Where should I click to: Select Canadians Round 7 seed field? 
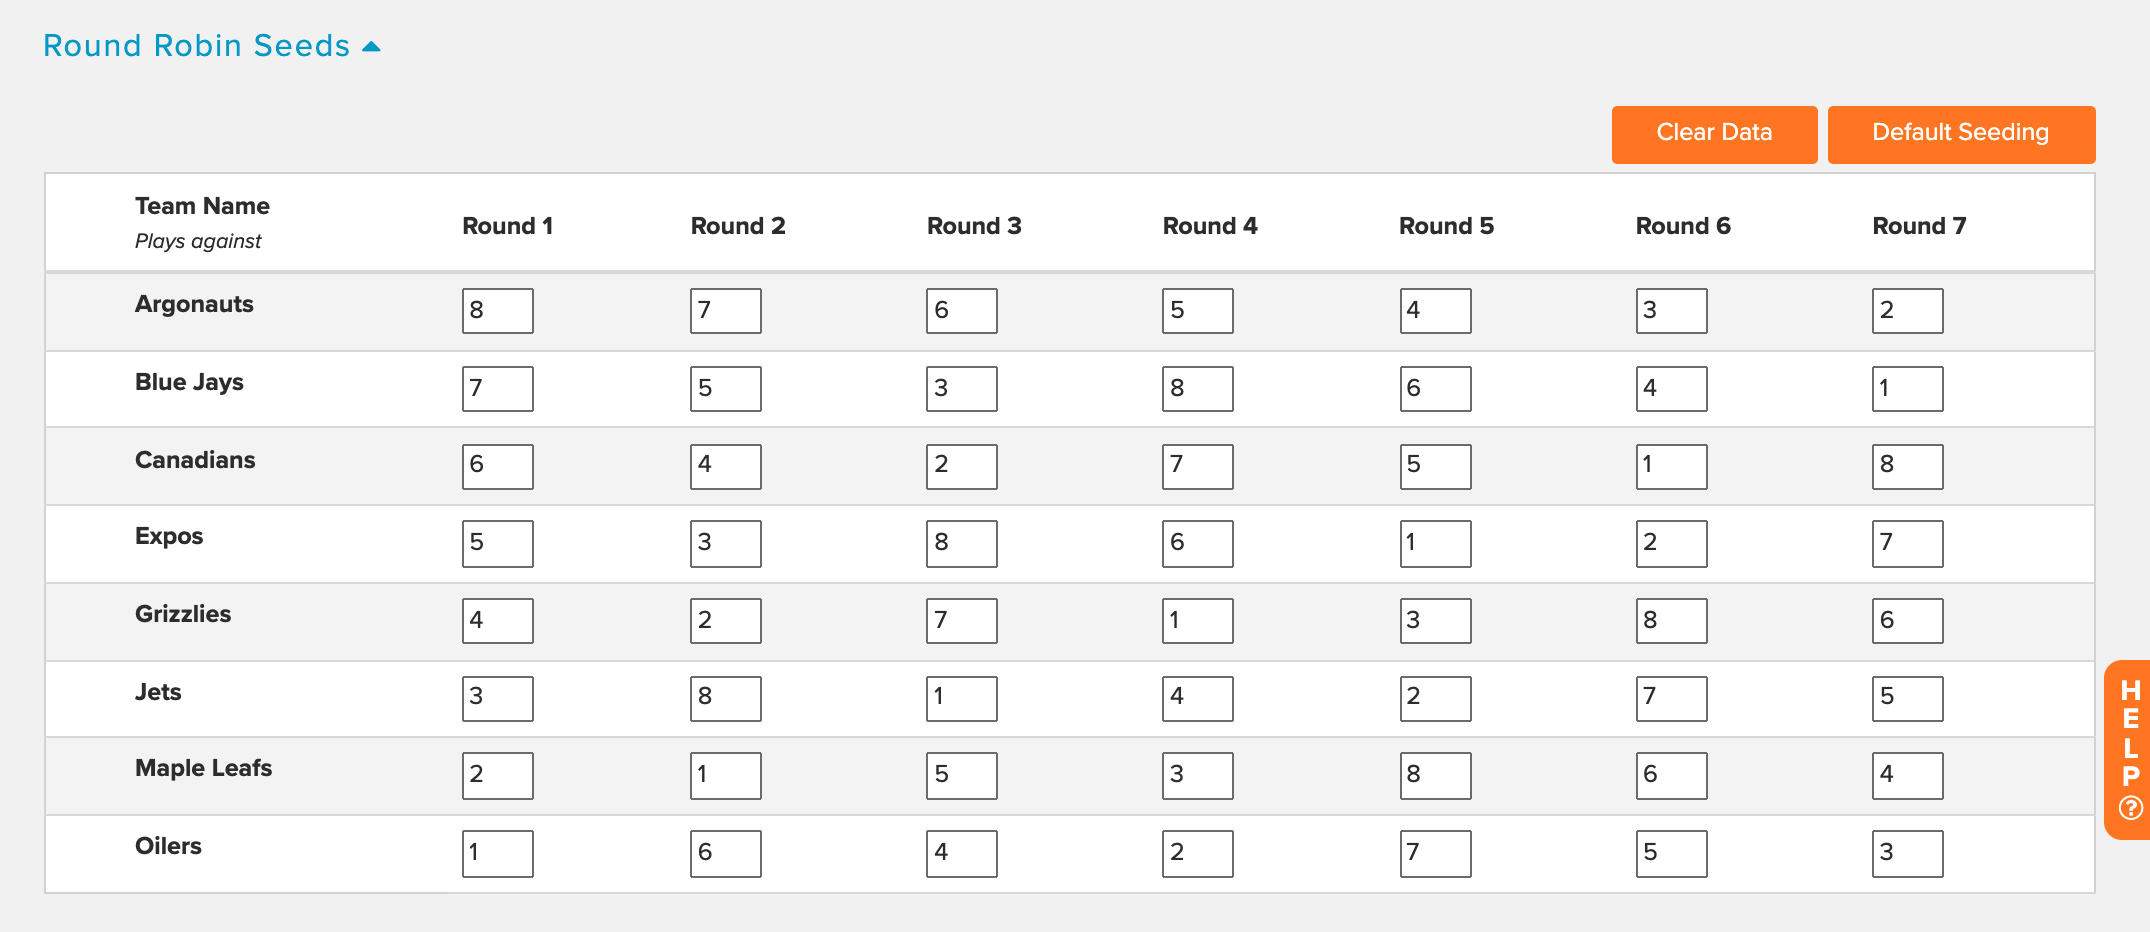coord(1908,466)
